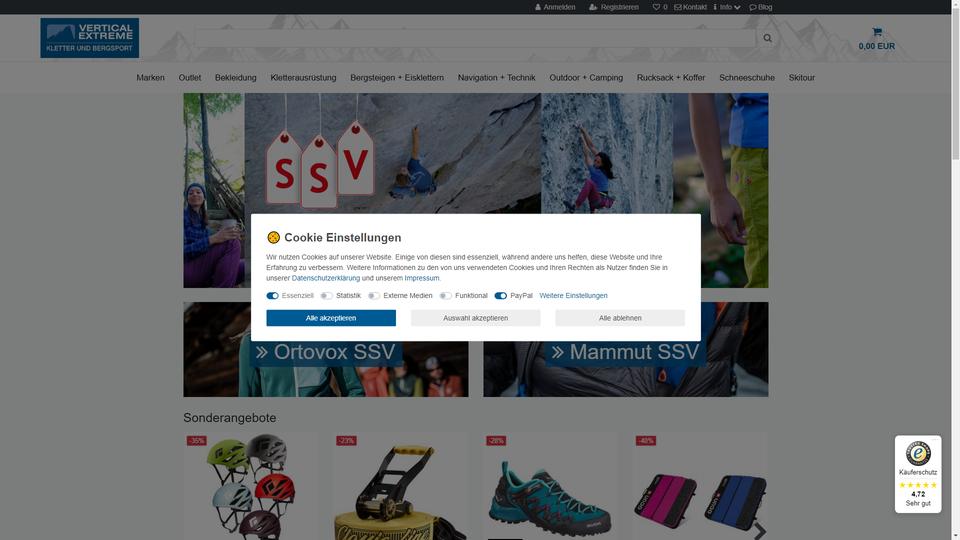Click the Registrieren link
The width and height of the screenshot is (960, 540).
(614, 7)
